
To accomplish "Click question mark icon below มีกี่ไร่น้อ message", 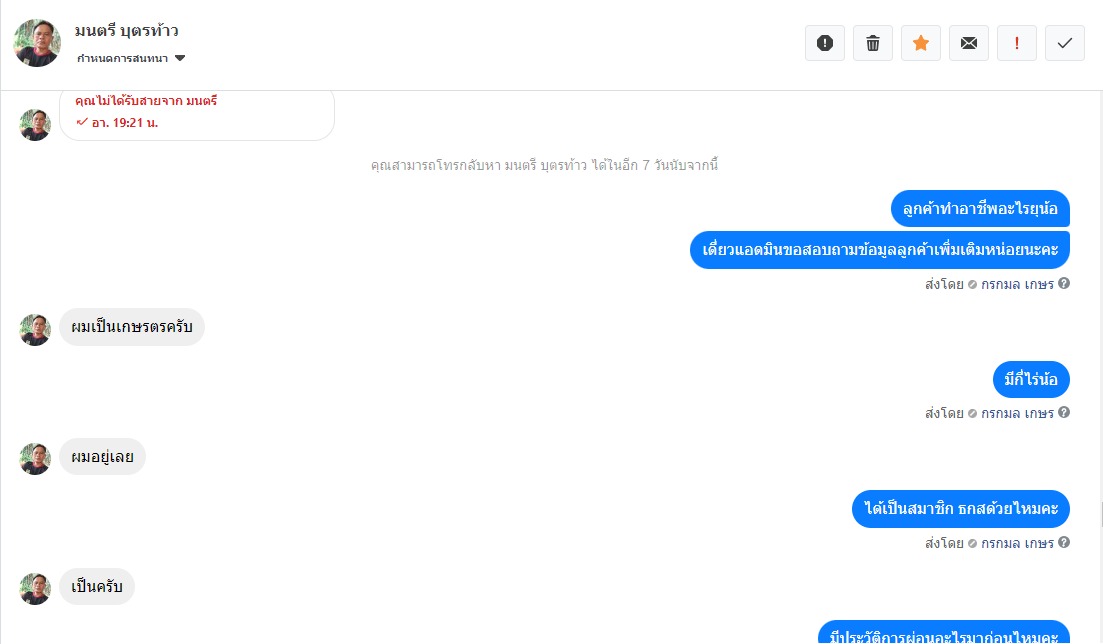I will [x=1064, y=412].
